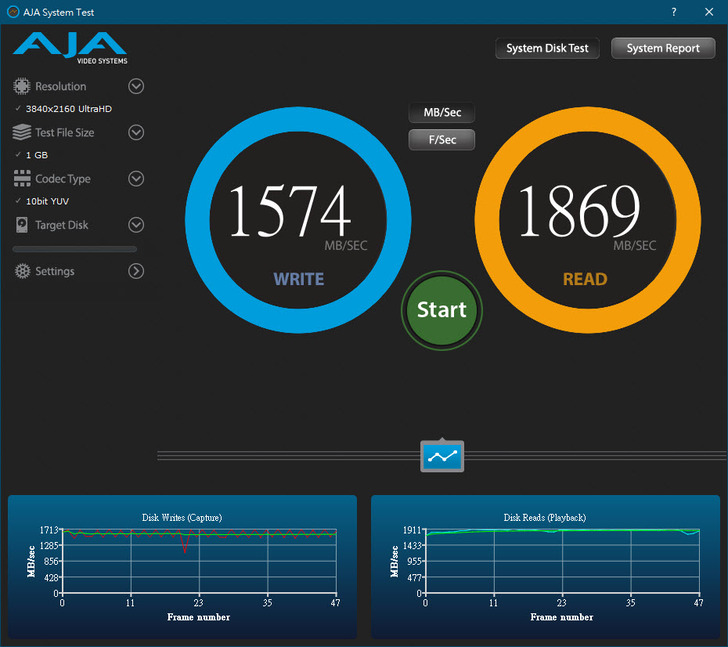Toggle the graph view chart icon
The image size is (728, 647).
tap(441, 456)
